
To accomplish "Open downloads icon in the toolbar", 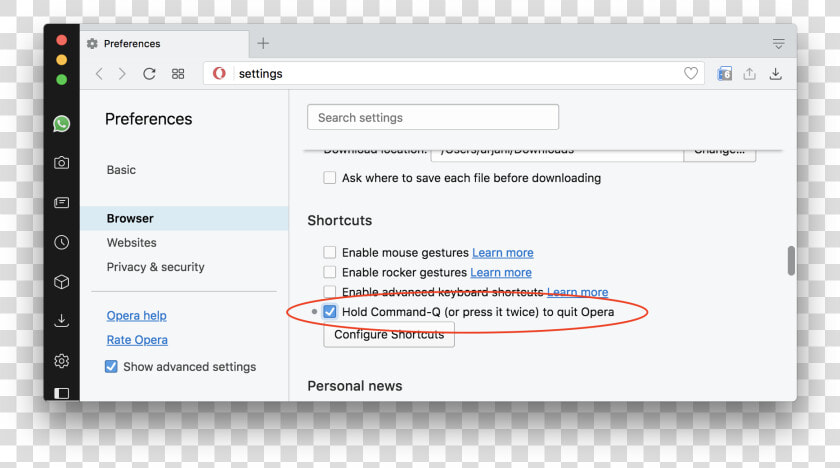I will coord(775,73).
